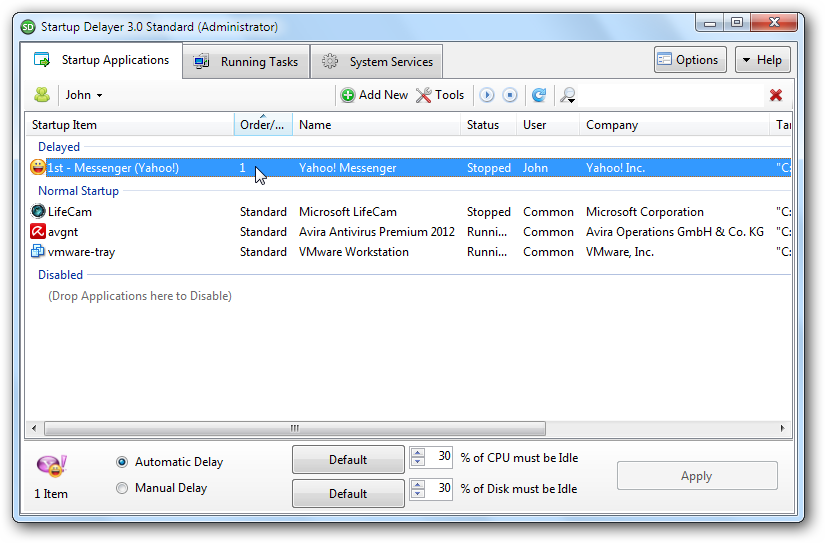
Task: Clear search with the red X
Action: [776, 95]
